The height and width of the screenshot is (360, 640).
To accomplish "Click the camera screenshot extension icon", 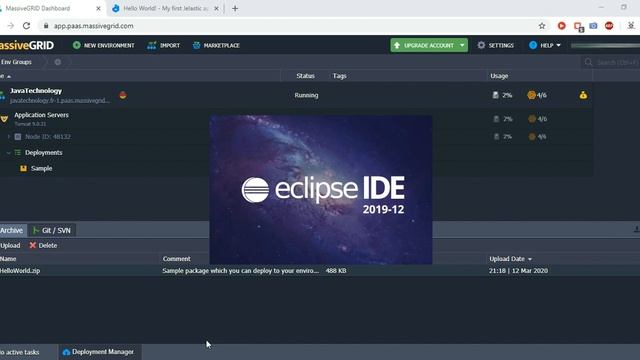I will pyautogui.click(x=593, y=26).
